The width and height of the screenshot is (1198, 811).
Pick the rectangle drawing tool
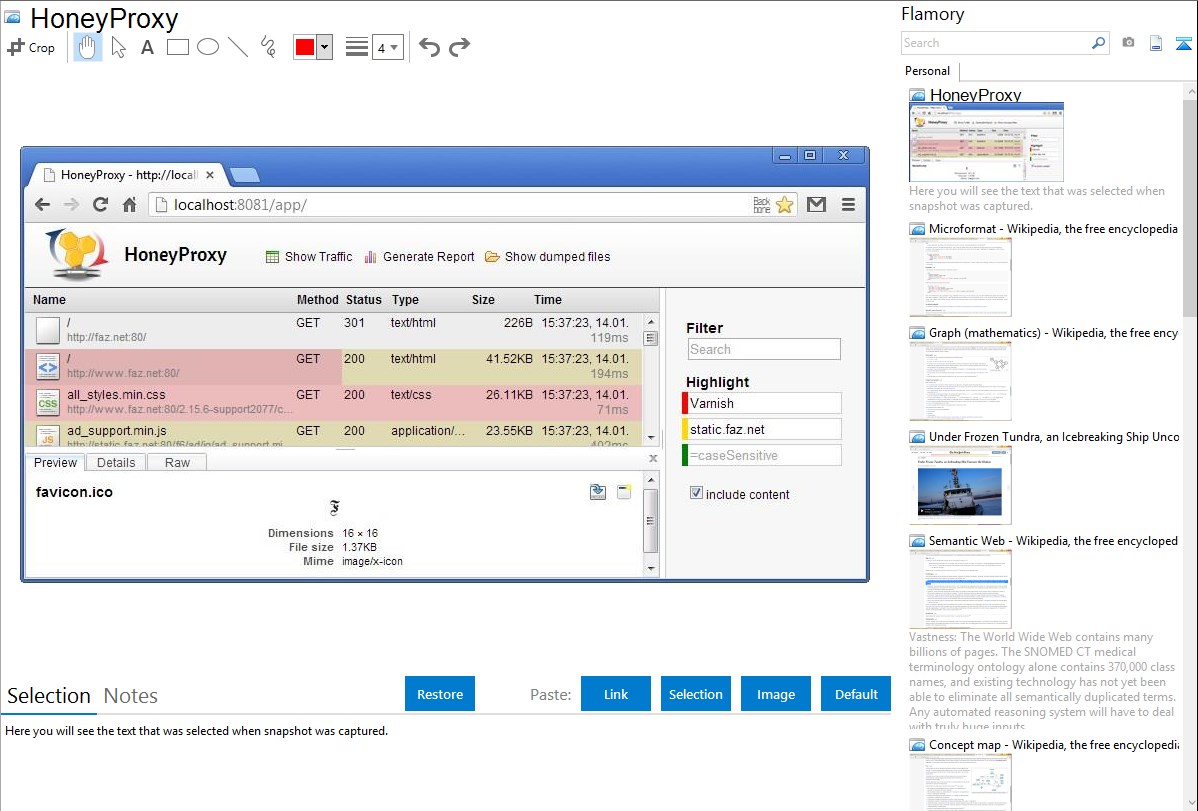[178, 47]
